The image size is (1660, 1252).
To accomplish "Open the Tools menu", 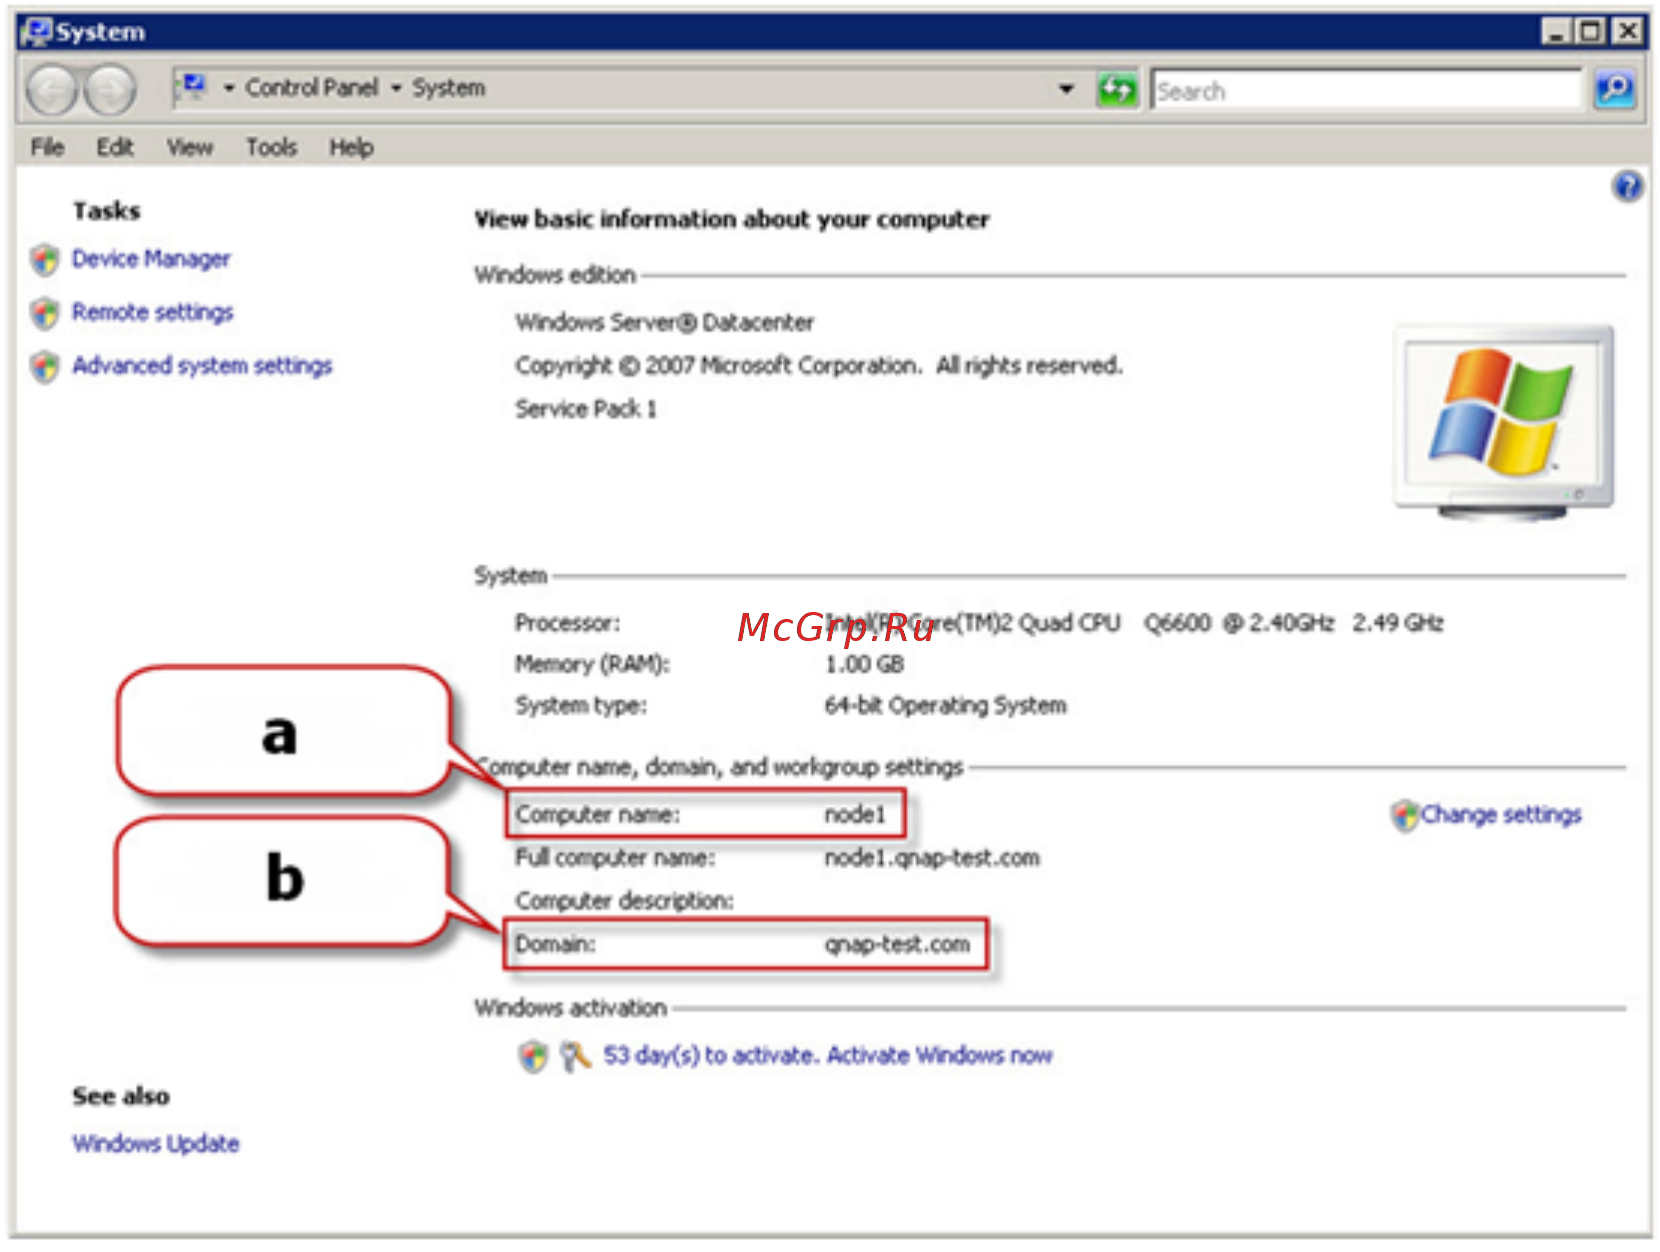I will pyautogui.click(x=271, y=147).
